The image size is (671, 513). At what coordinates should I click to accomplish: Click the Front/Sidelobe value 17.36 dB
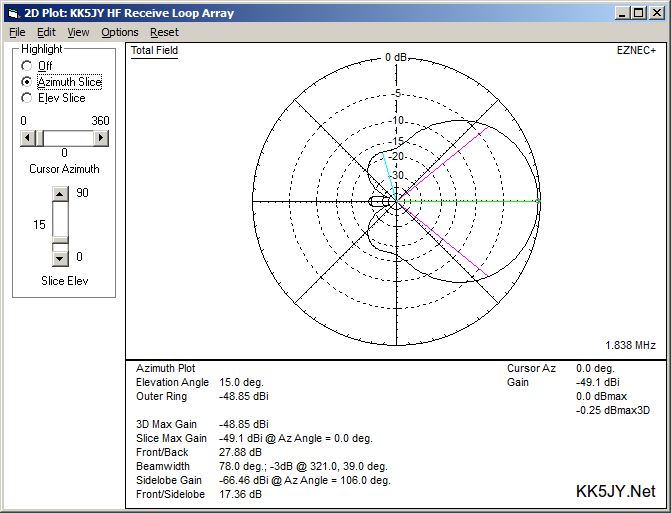tap(240, 494)
